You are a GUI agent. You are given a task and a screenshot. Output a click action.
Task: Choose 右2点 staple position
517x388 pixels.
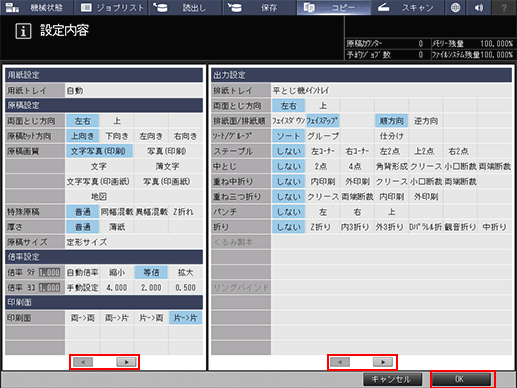point(460,151)
